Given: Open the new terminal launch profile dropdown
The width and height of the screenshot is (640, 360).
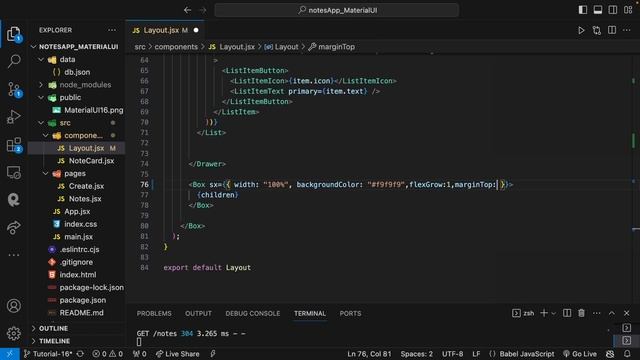Looking at the screenshot, I should (x=553, y=313).
